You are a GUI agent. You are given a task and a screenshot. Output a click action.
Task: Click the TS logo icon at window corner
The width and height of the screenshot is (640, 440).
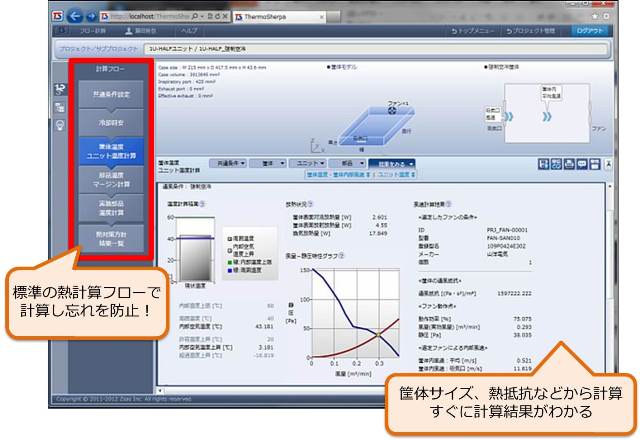pyautogui.click(x=58, y=16)
